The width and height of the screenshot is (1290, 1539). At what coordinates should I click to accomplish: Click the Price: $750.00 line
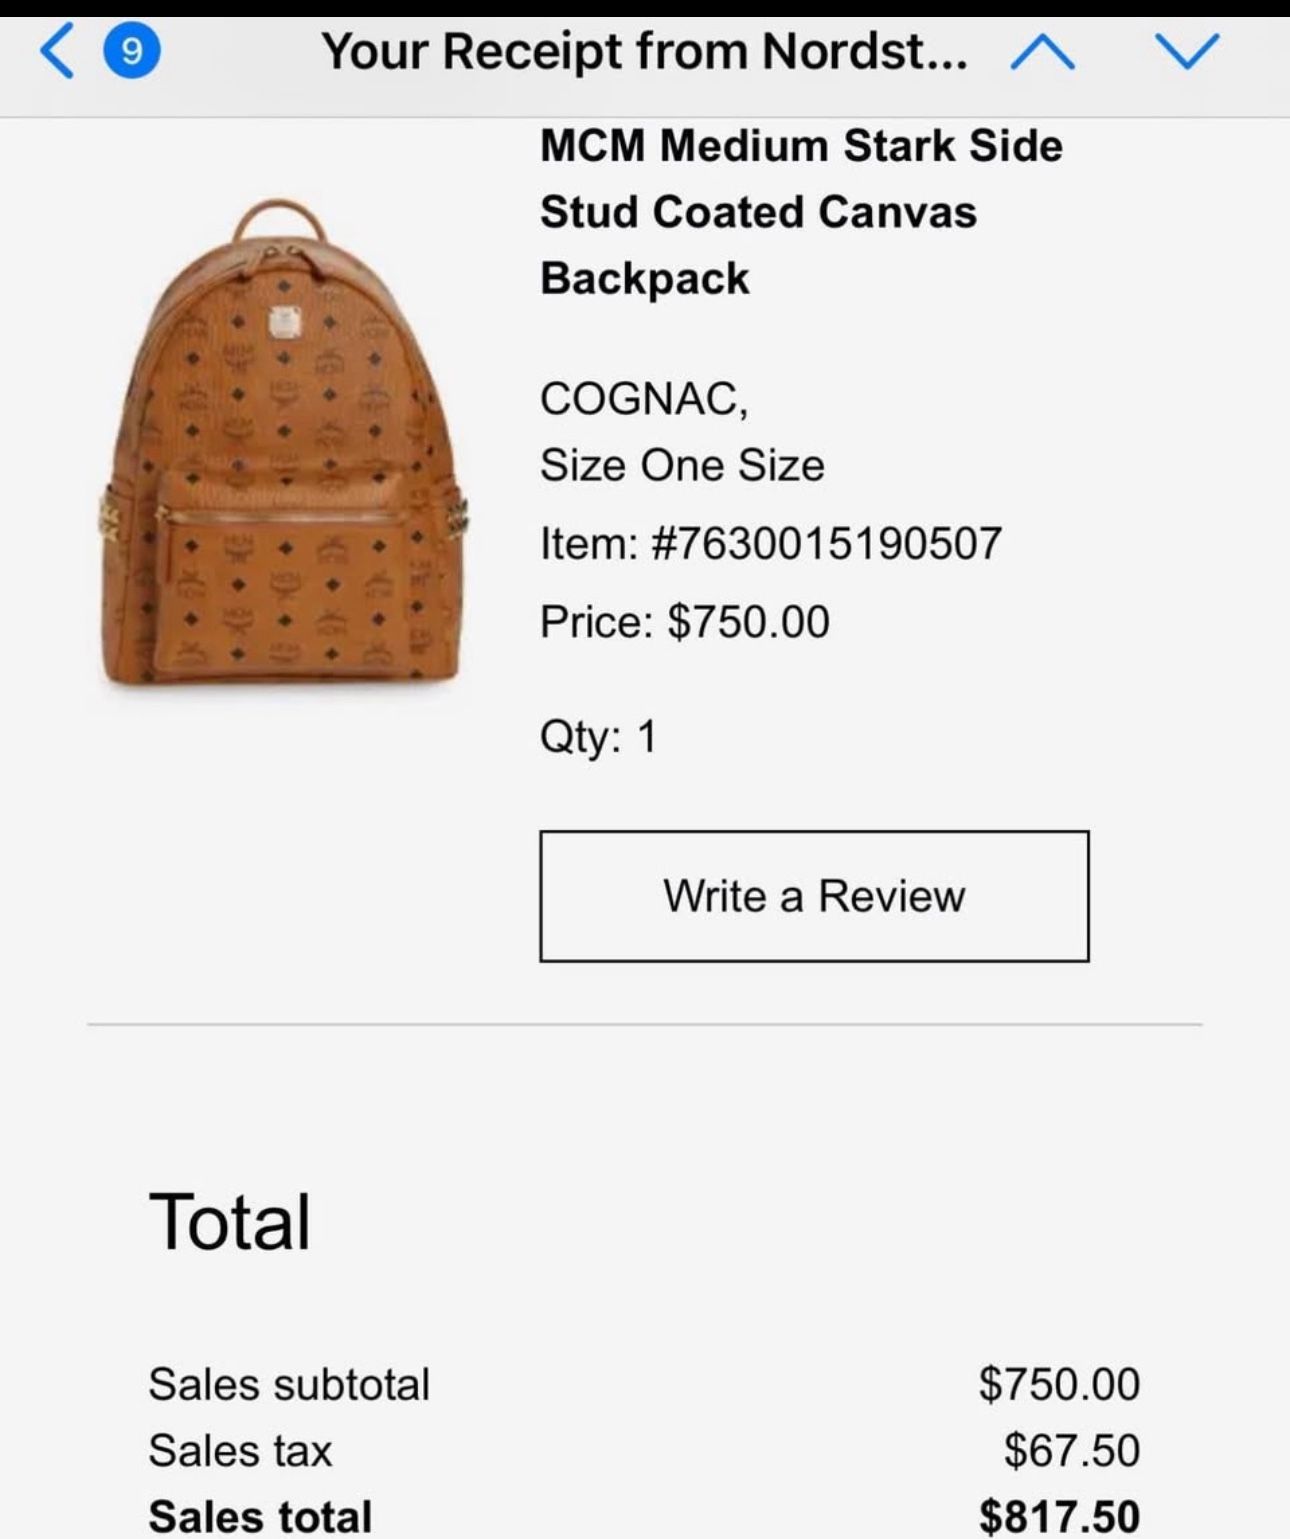click(x=684, y=622)
